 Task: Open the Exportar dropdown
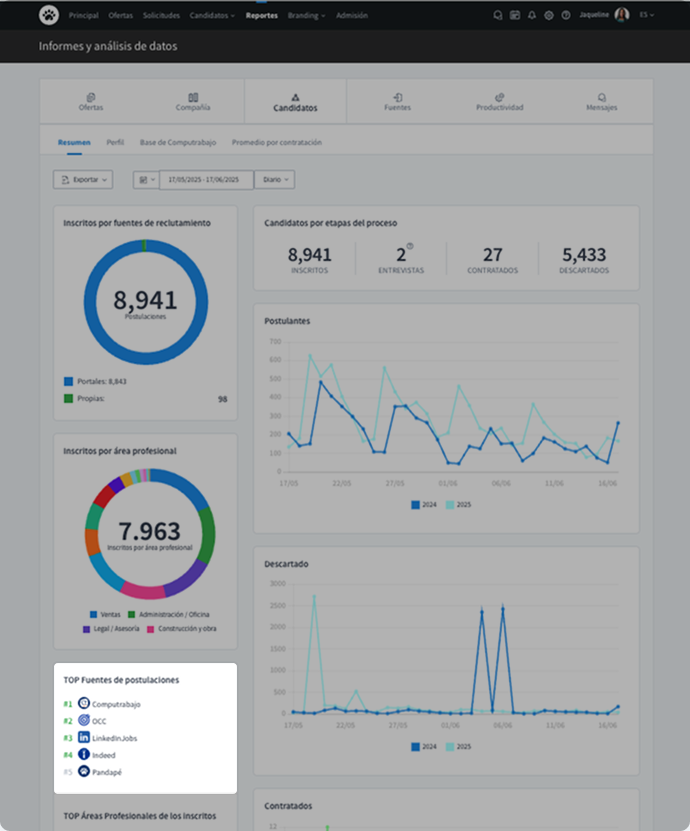pyautogui.click(x=83, y=179)
